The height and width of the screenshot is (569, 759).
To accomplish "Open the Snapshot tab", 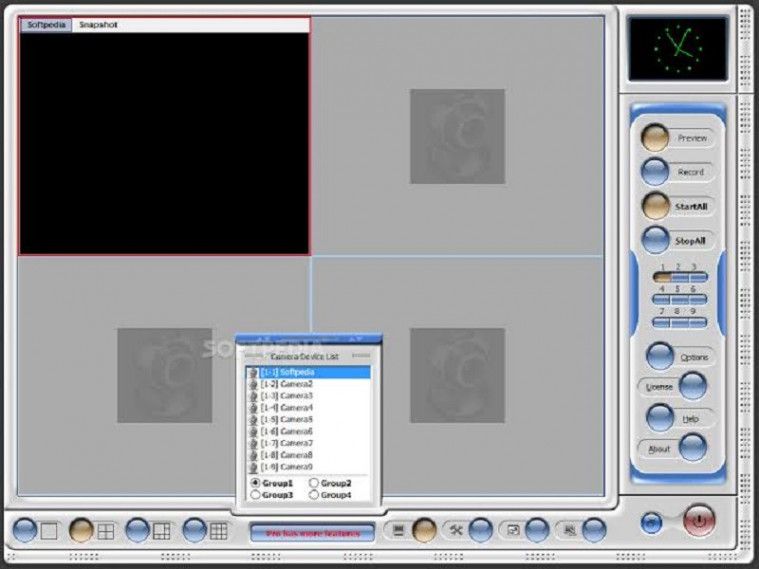I will coord(98,25).
